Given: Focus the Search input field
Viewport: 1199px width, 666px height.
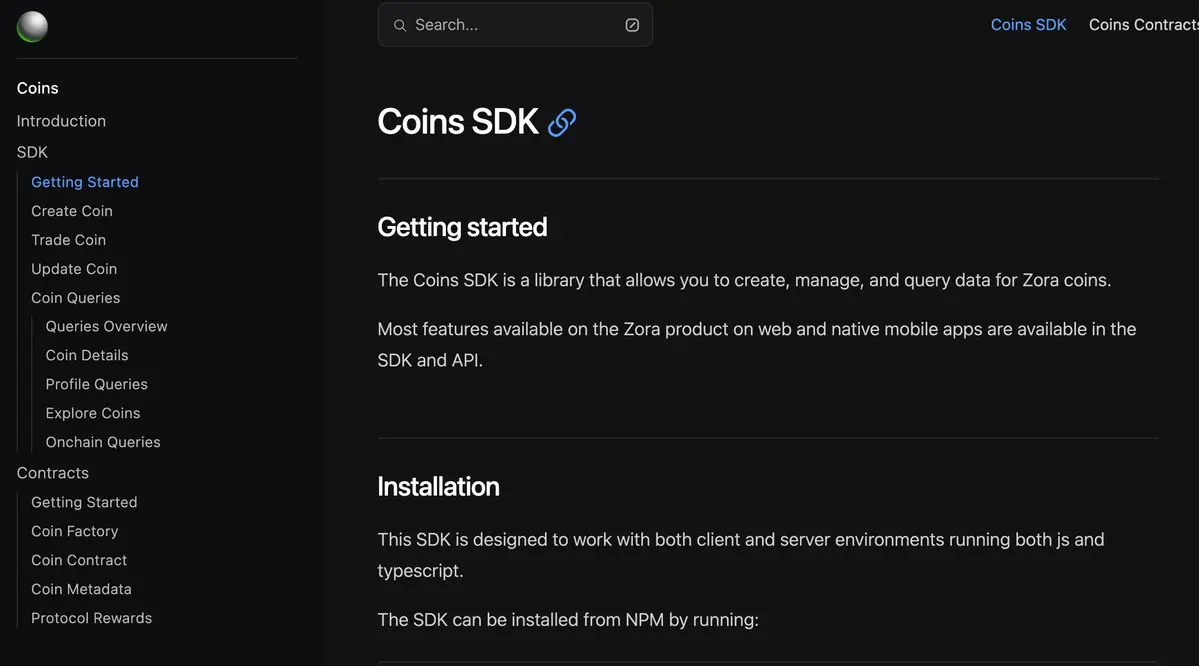Looking at the screenshot, I should [515, 24].
